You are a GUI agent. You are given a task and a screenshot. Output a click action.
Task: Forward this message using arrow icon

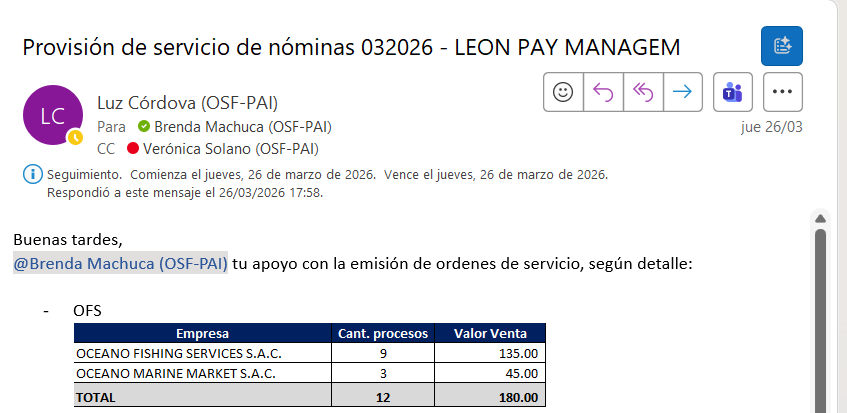(x=682, y=92)
